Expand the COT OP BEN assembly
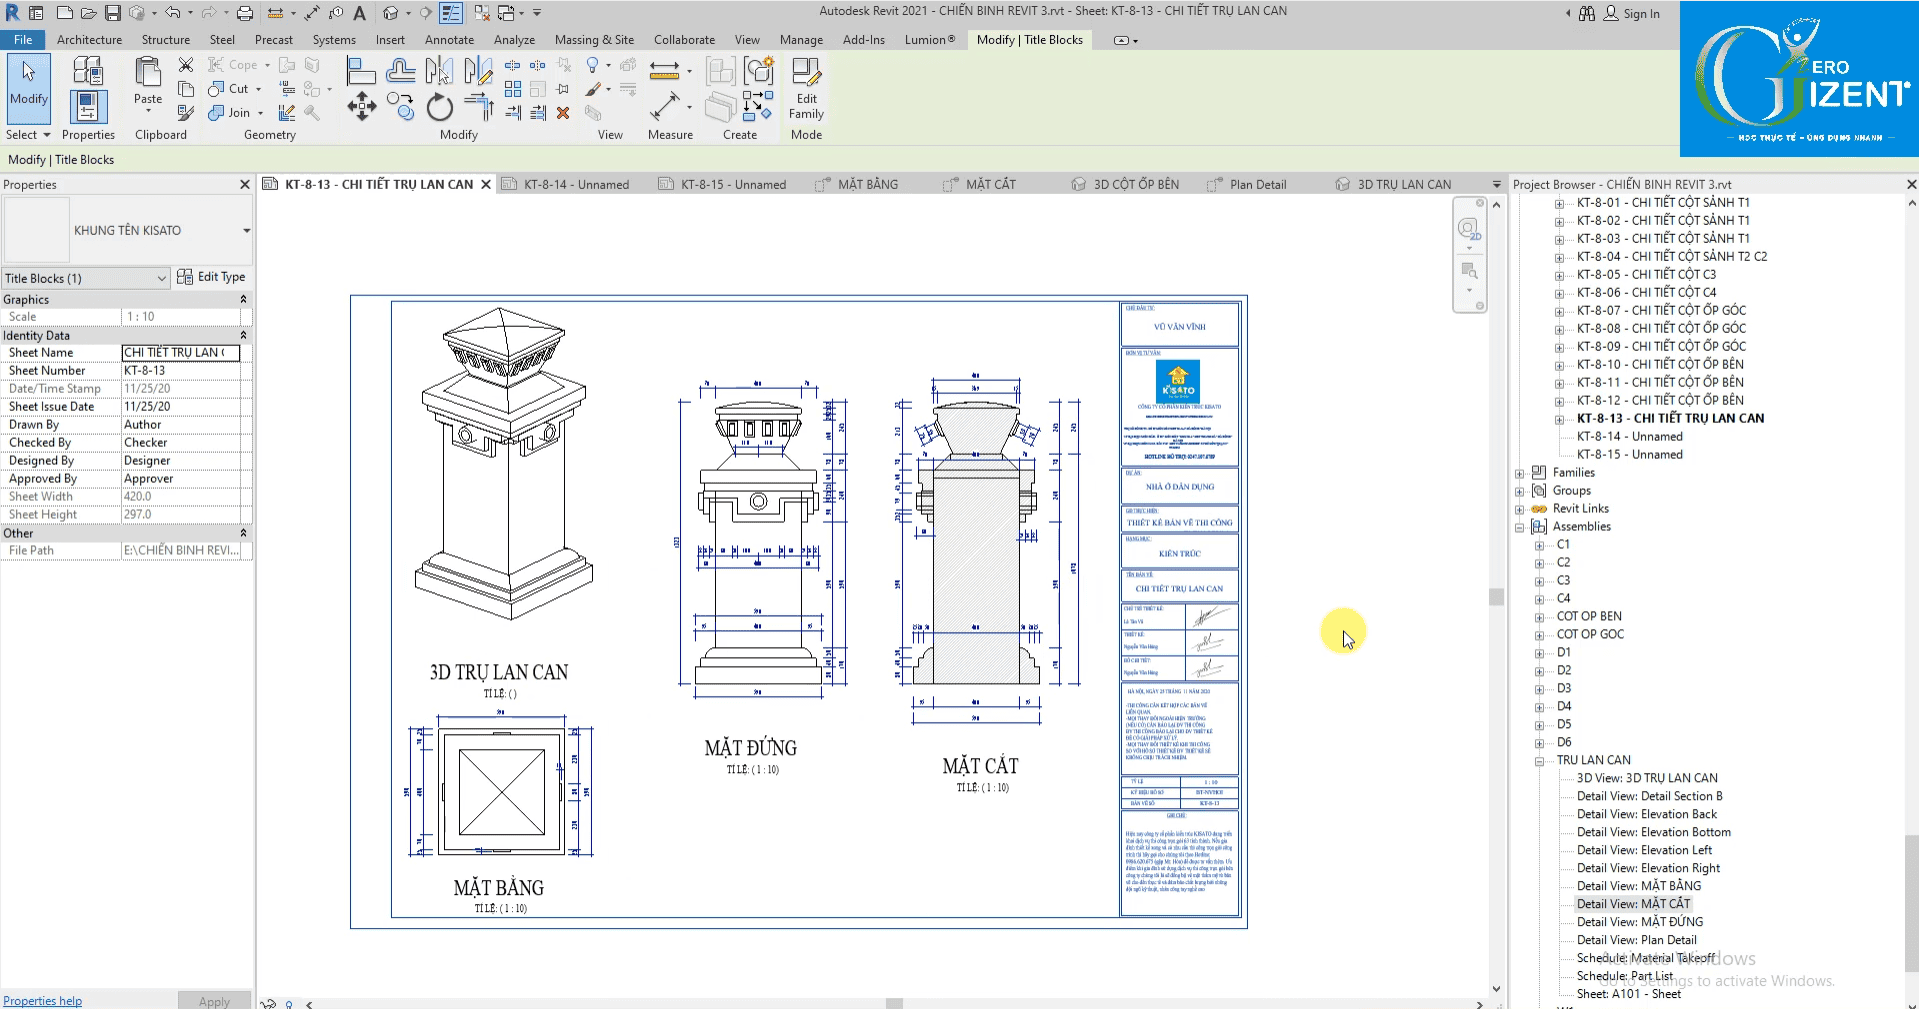 (1540, 617)
